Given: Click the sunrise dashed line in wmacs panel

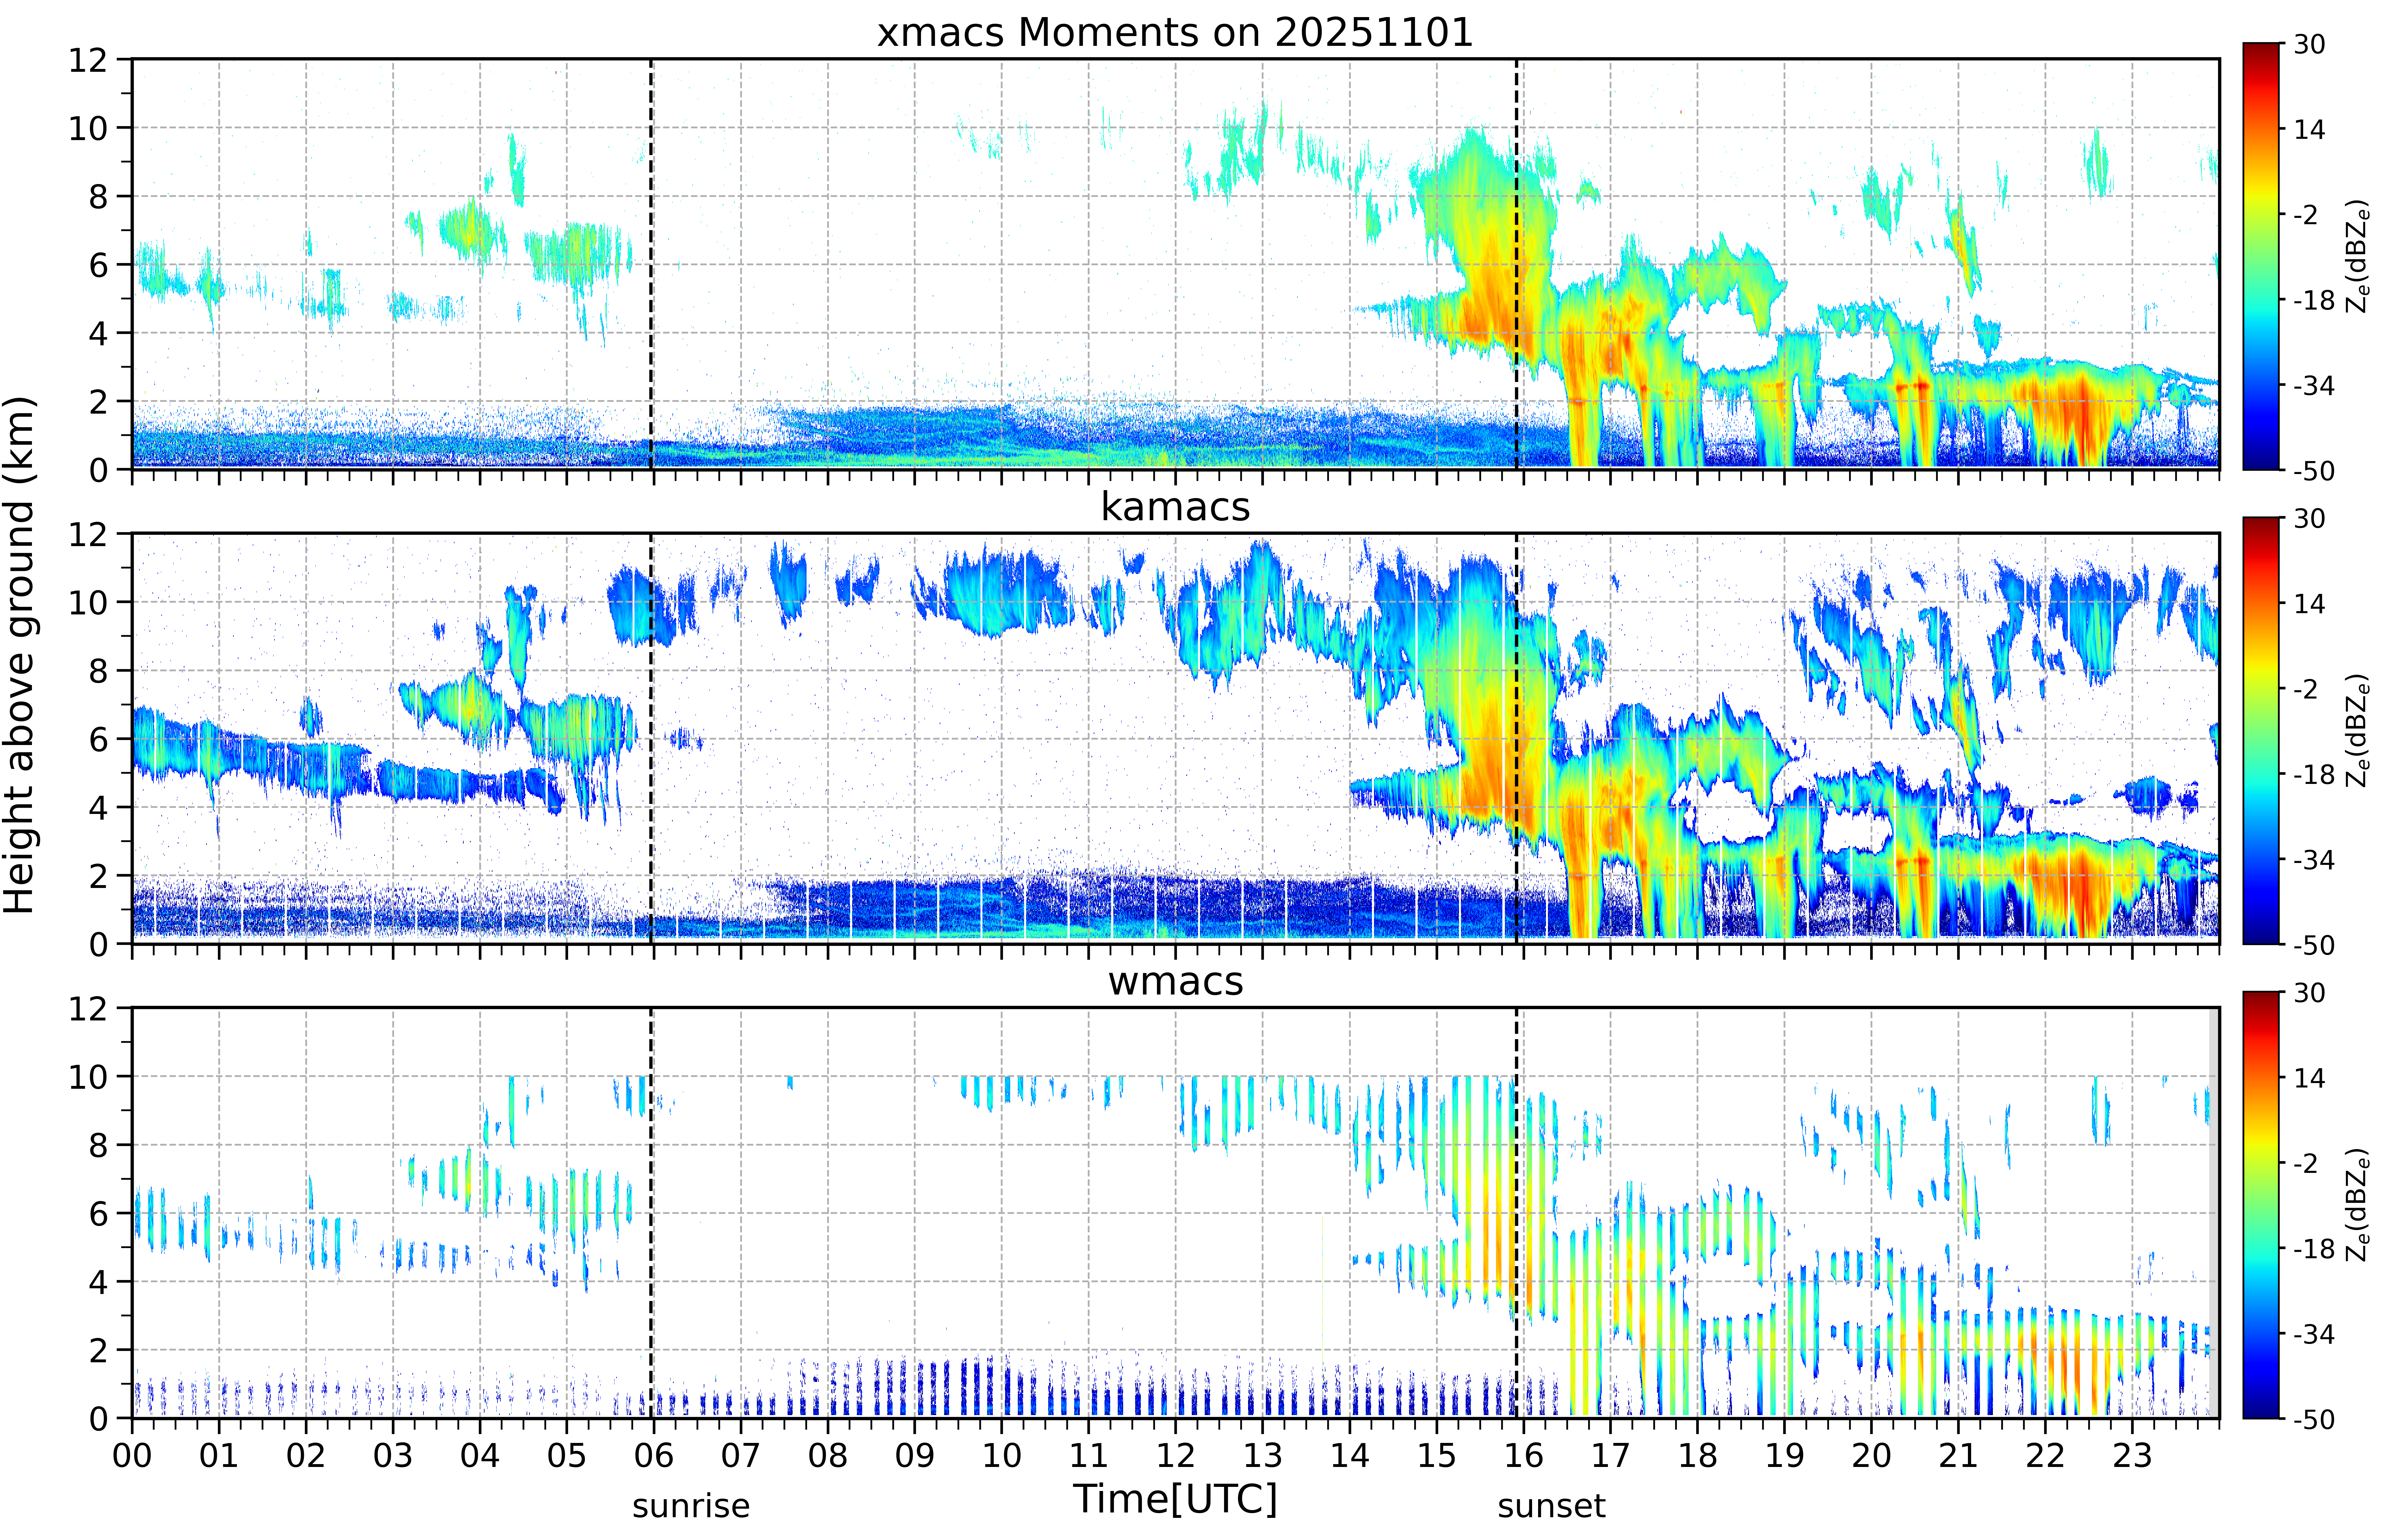Looking at the screenshot, I should point(651,1213).
